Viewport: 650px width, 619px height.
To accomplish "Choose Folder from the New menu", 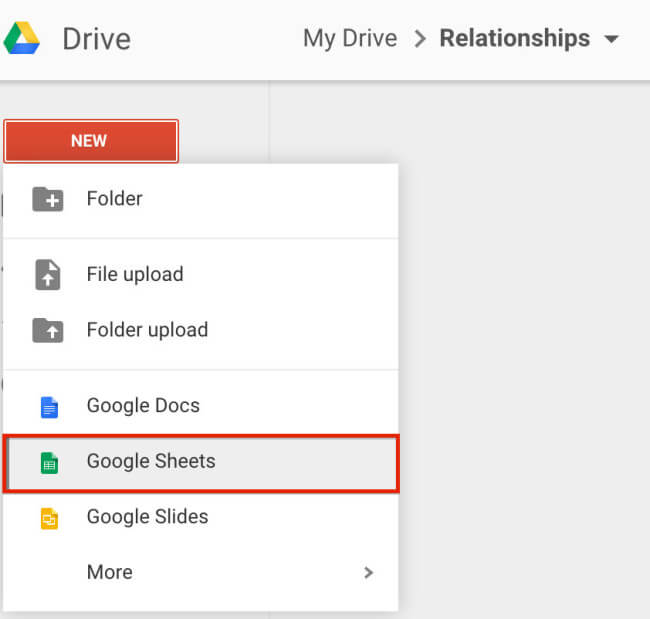I will pos(201,199).
